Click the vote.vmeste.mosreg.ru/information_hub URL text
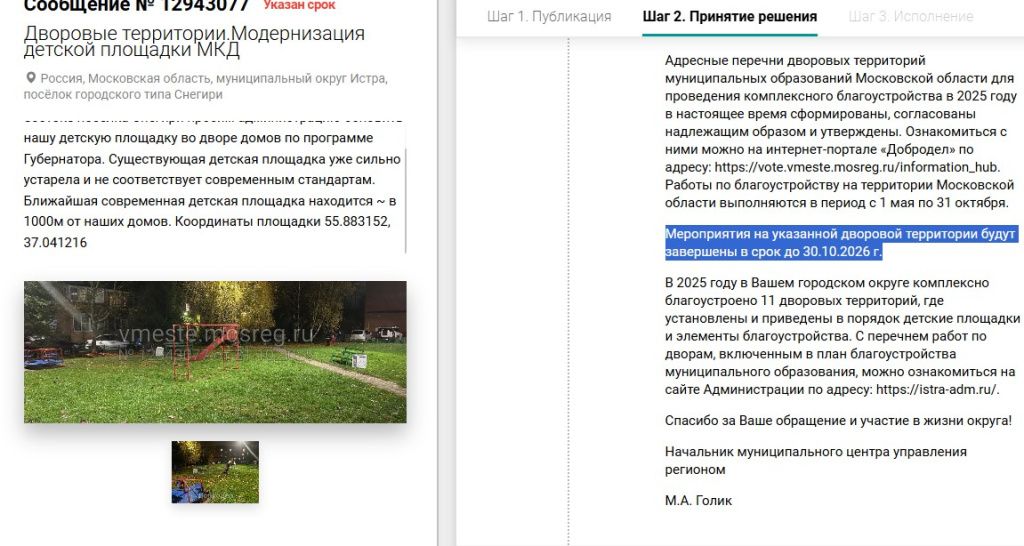The height and width of the screenshot is (546, 1024). (x=857, y=167)
